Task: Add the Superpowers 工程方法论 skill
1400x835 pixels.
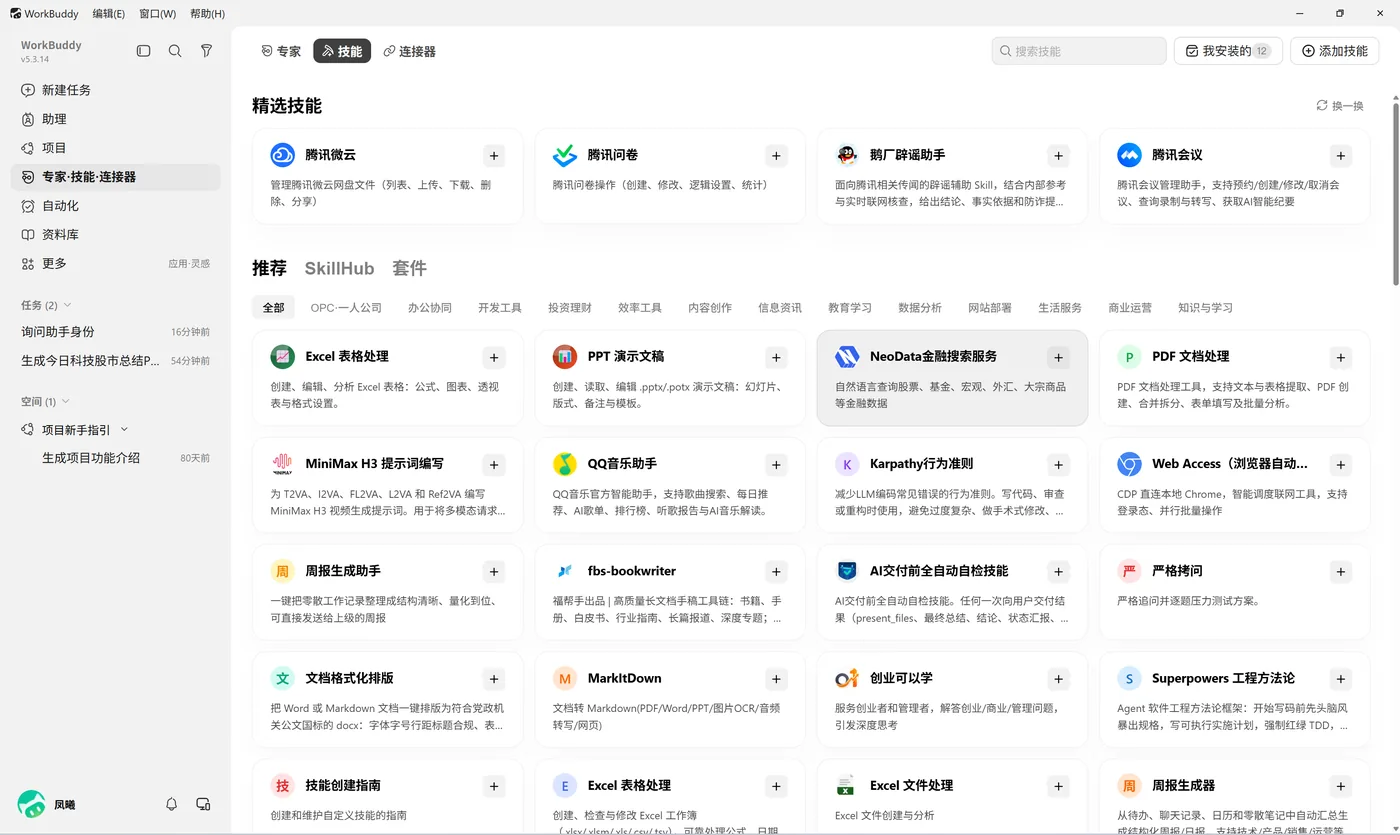Action: pos(1341,678)
